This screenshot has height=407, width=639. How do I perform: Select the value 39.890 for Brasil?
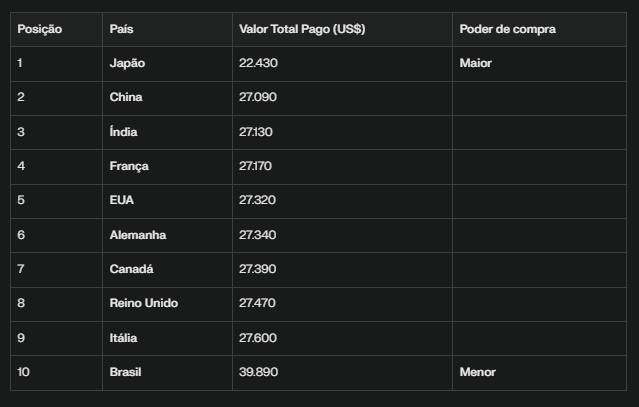[x=258, y=372]
